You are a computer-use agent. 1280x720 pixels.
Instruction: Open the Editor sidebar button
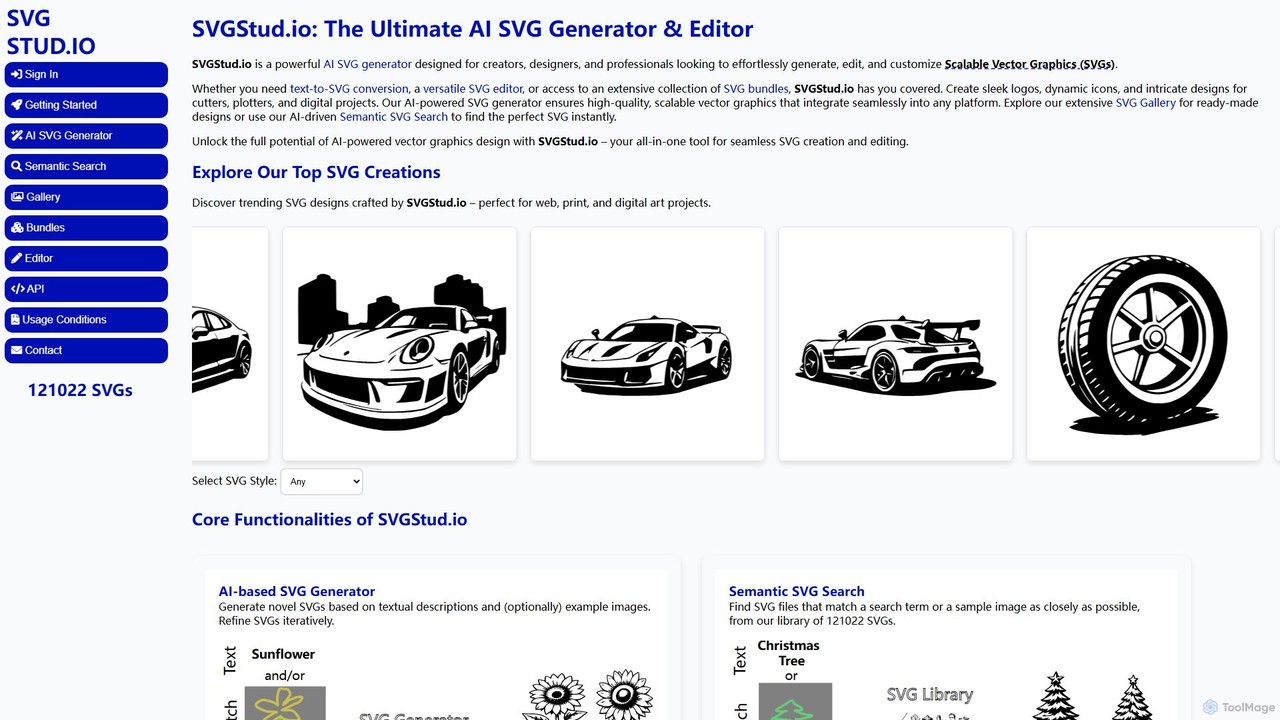[x=86, y=258]
